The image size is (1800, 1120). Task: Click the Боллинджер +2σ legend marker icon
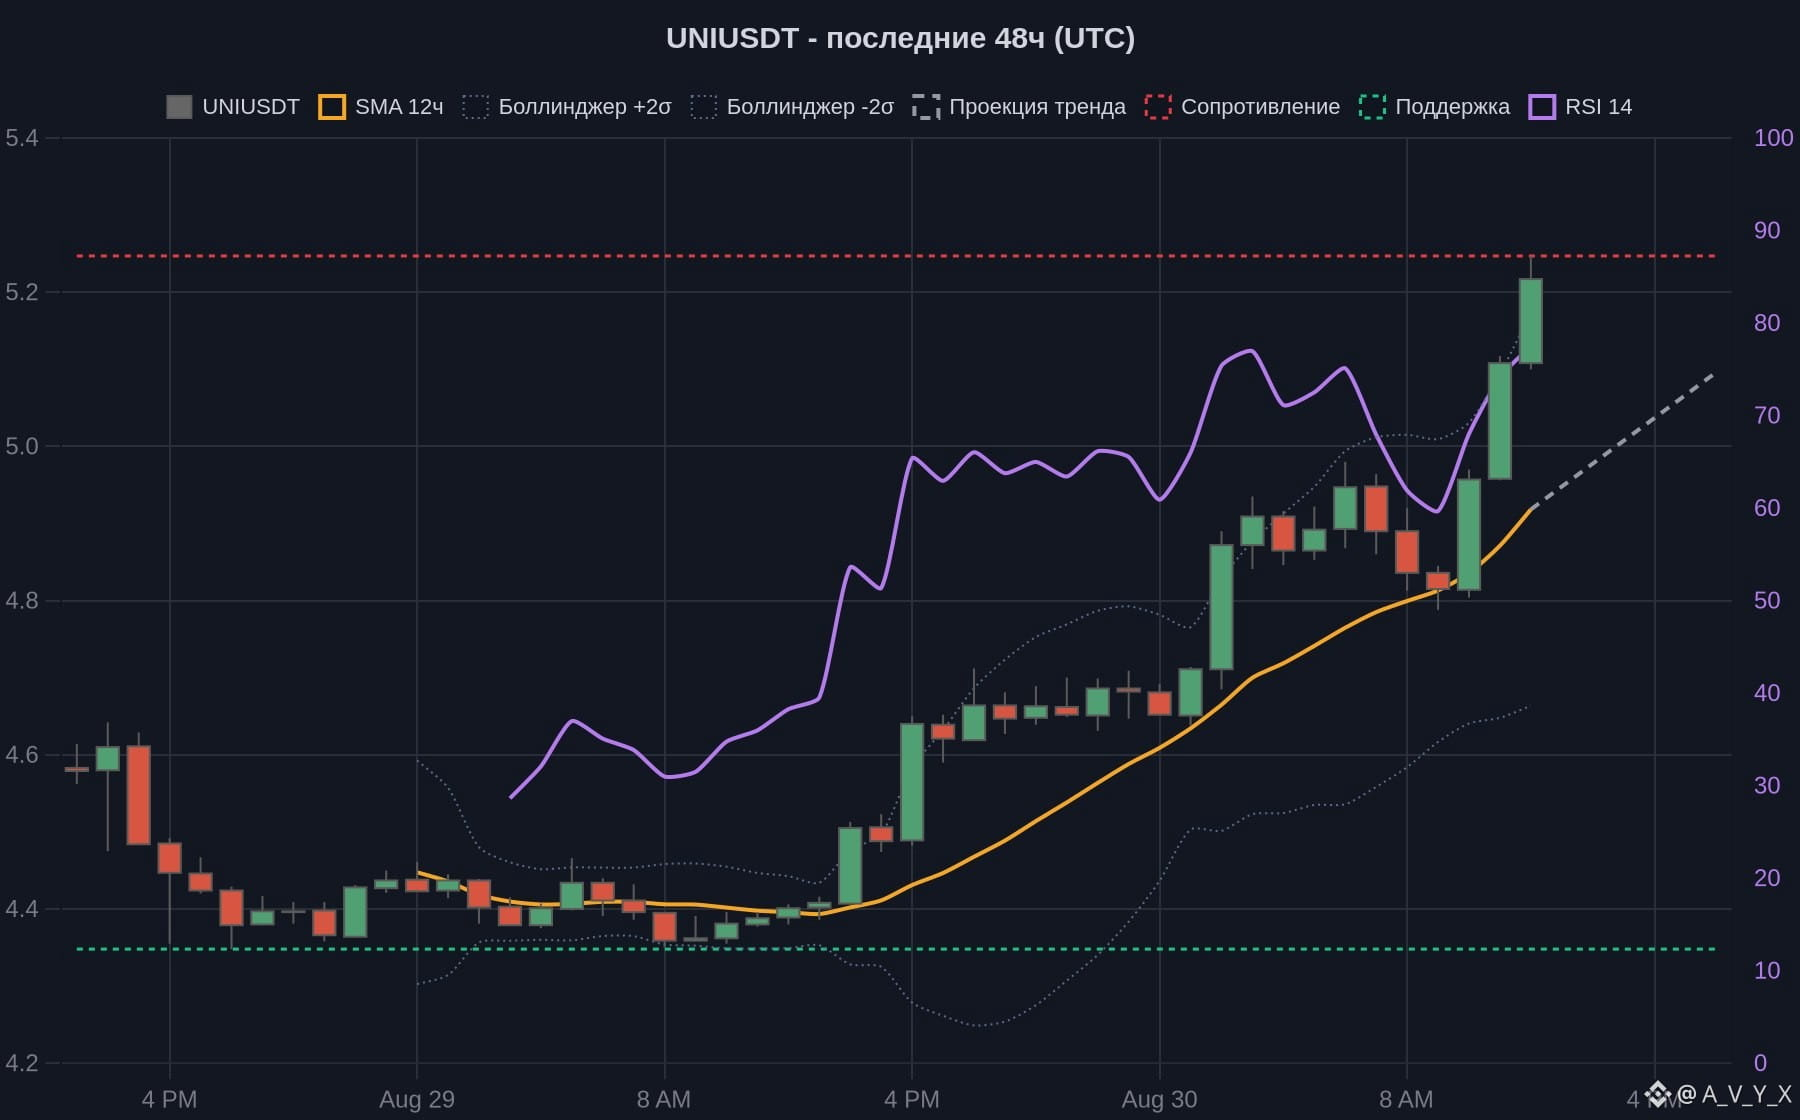(476, 107)
